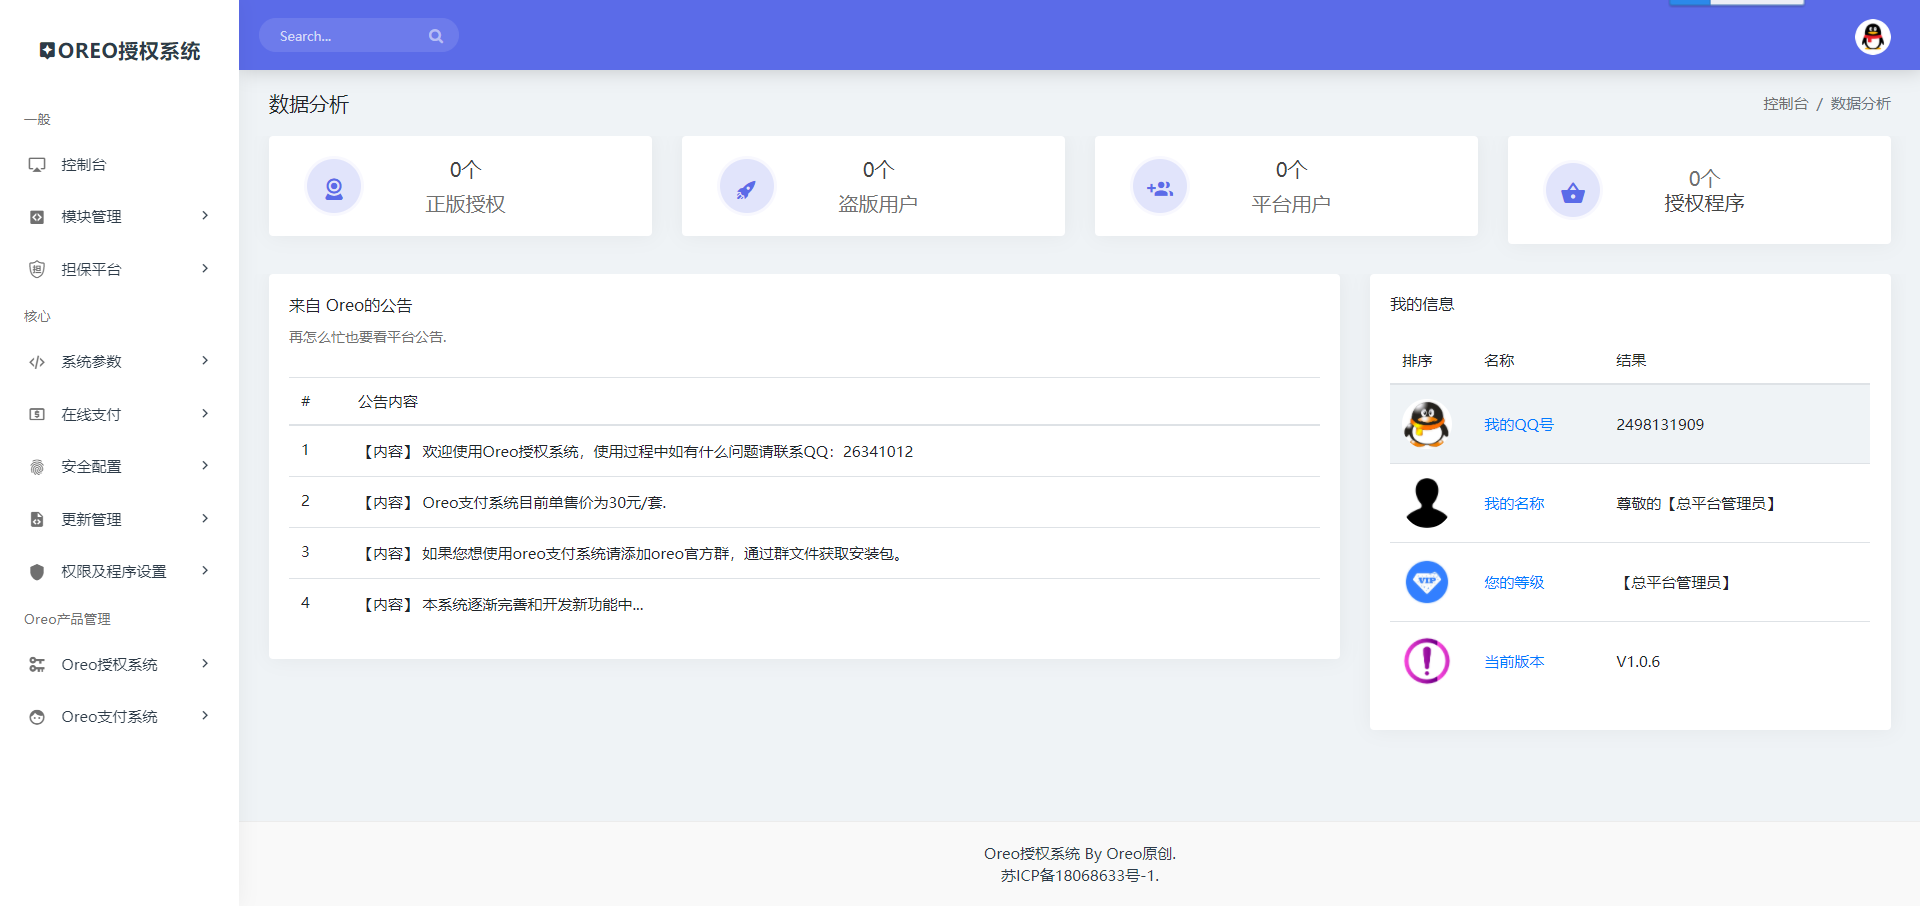Viewport: 1920px width, 906px height.
Task: Focus the Search... input field
Action: 358,36
